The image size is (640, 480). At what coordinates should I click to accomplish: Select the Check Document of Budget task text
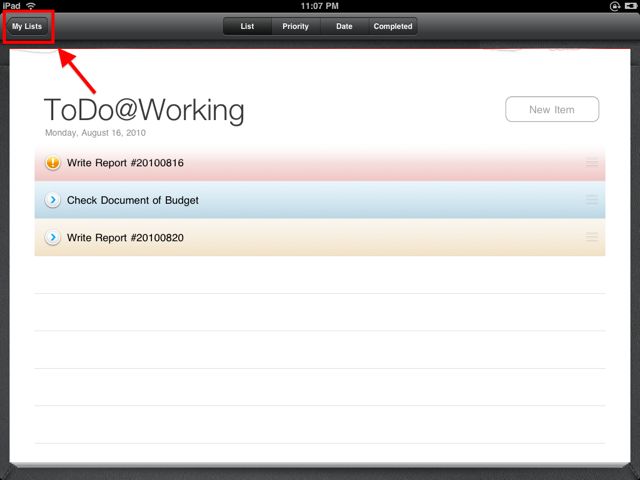(133, 200)
